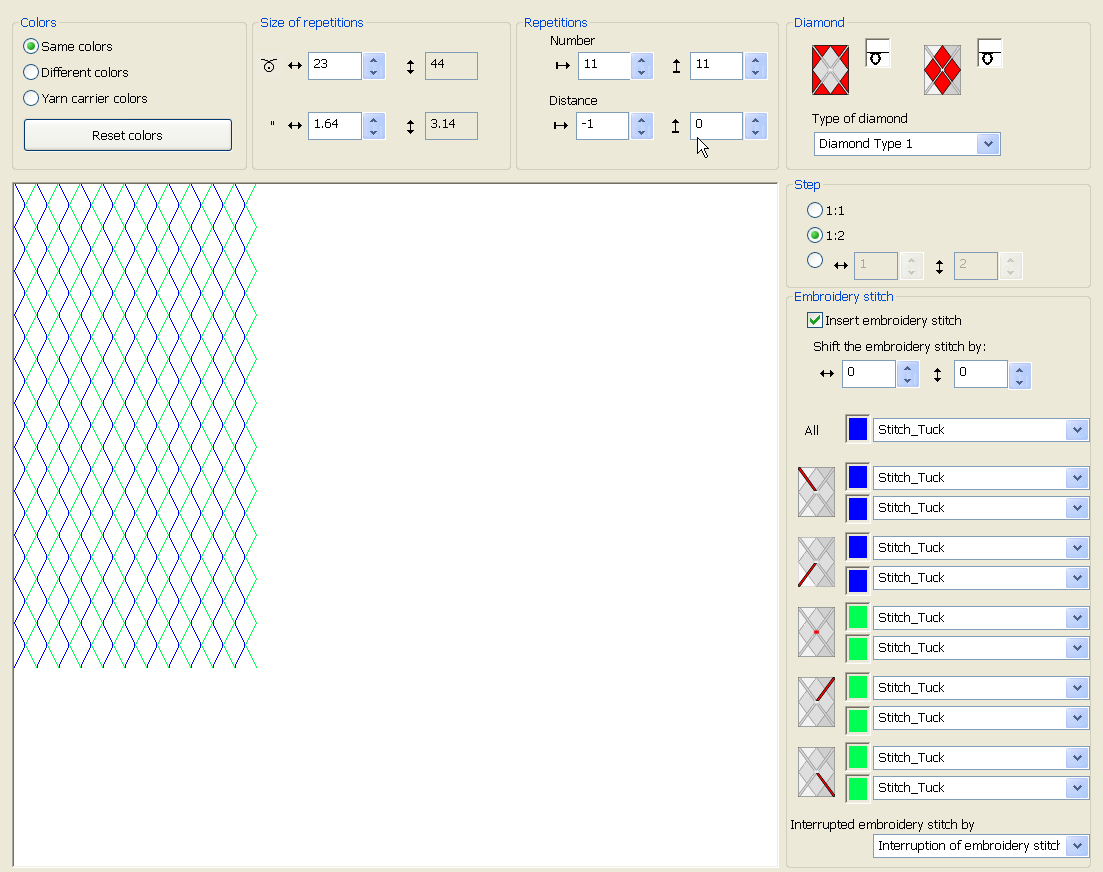Click the red-center inner diamond pattern icon
Image resolution: width=1103 pixels, height=872 pixels.
(x=942, y=70)
